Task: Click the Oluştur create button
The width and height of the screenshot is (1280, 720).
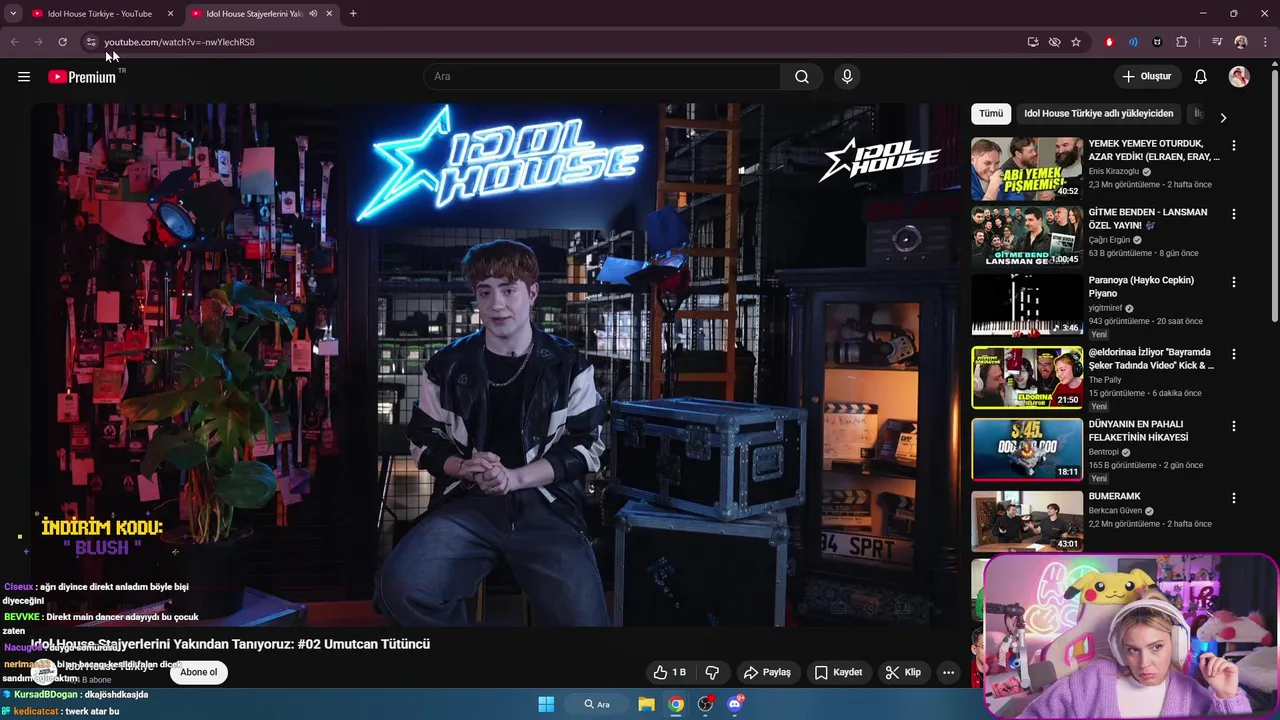Action: click(x=1146, y=77)
